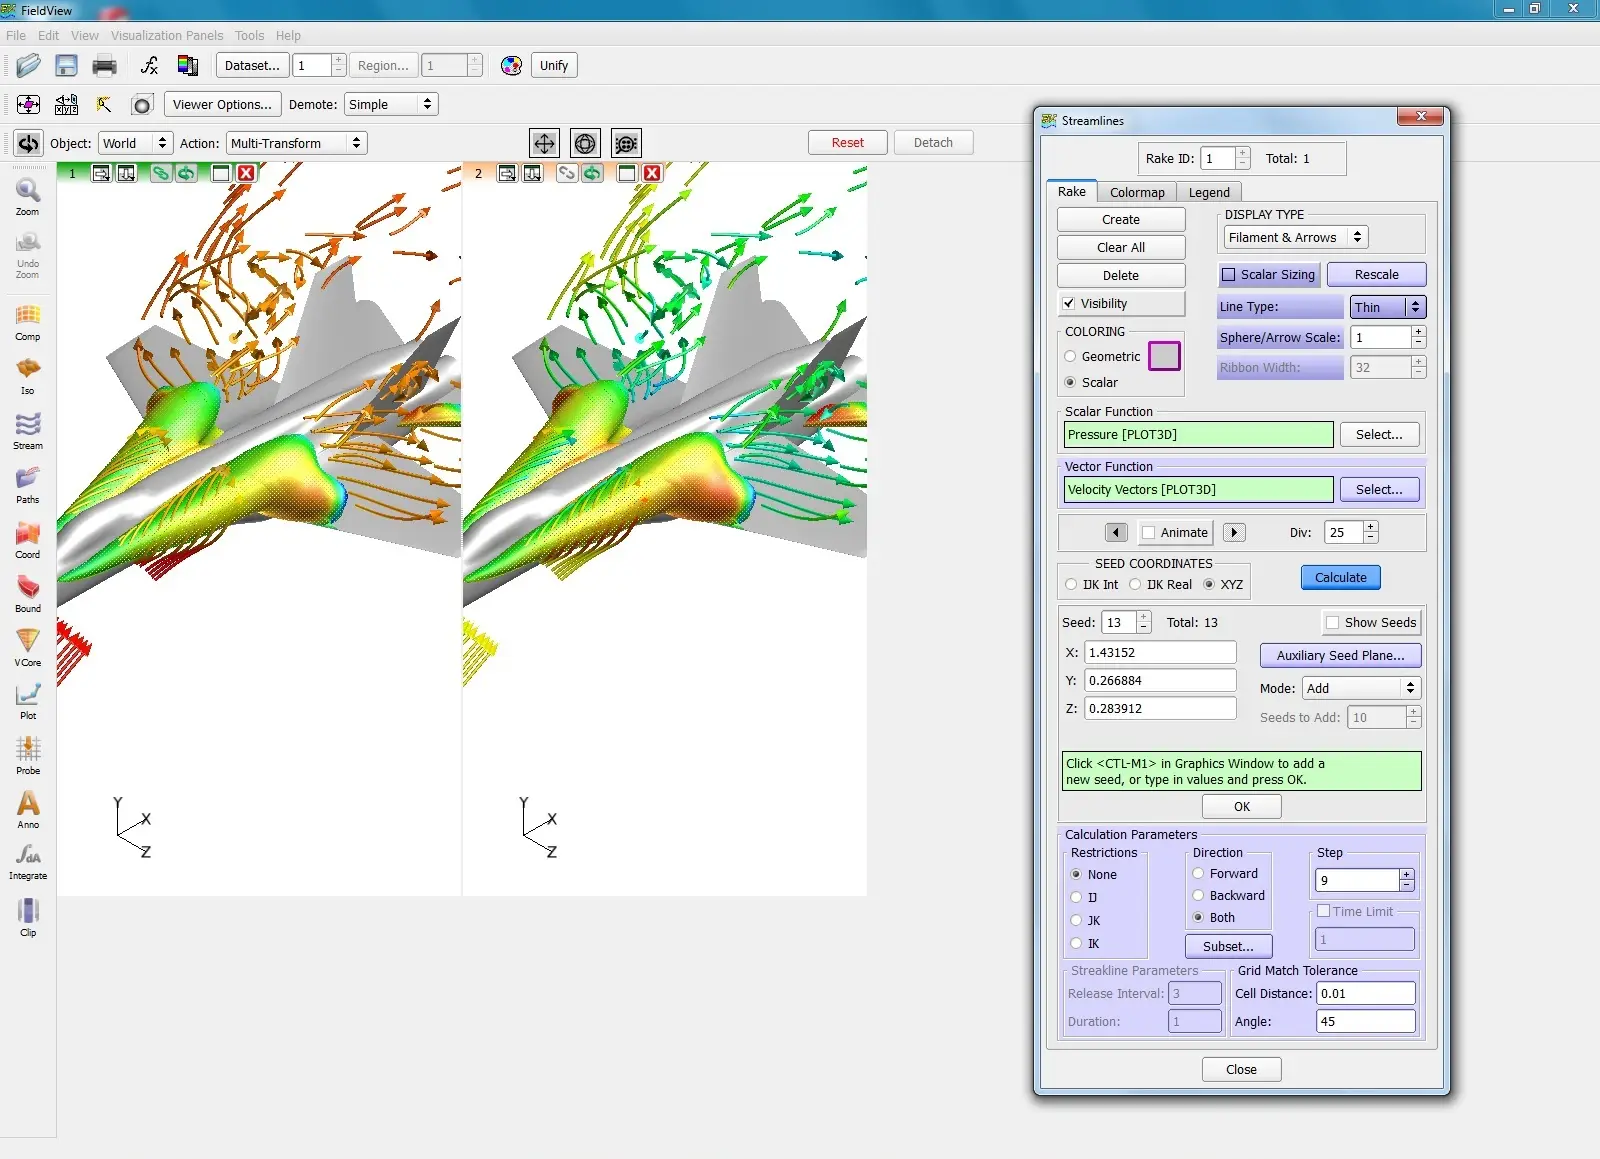Image resolution: width=1600 pixels, height=1159 pixels.
Task: Click the Rescale button
Action: pyautogui.click(x=1376, y=274)
